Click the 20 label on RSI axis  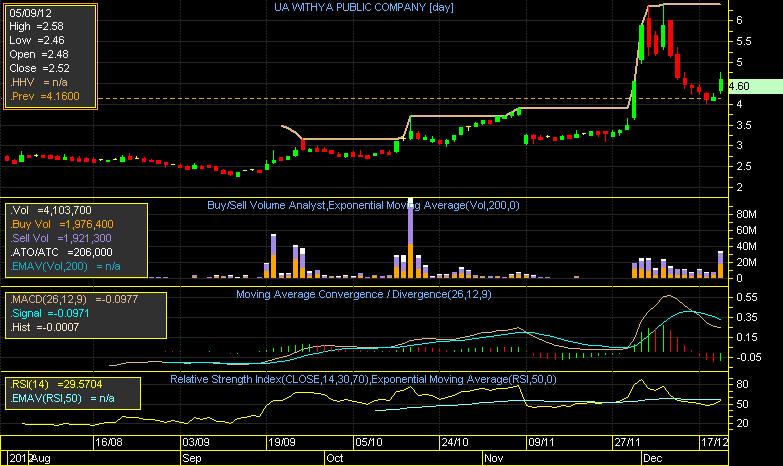[743, 423]
